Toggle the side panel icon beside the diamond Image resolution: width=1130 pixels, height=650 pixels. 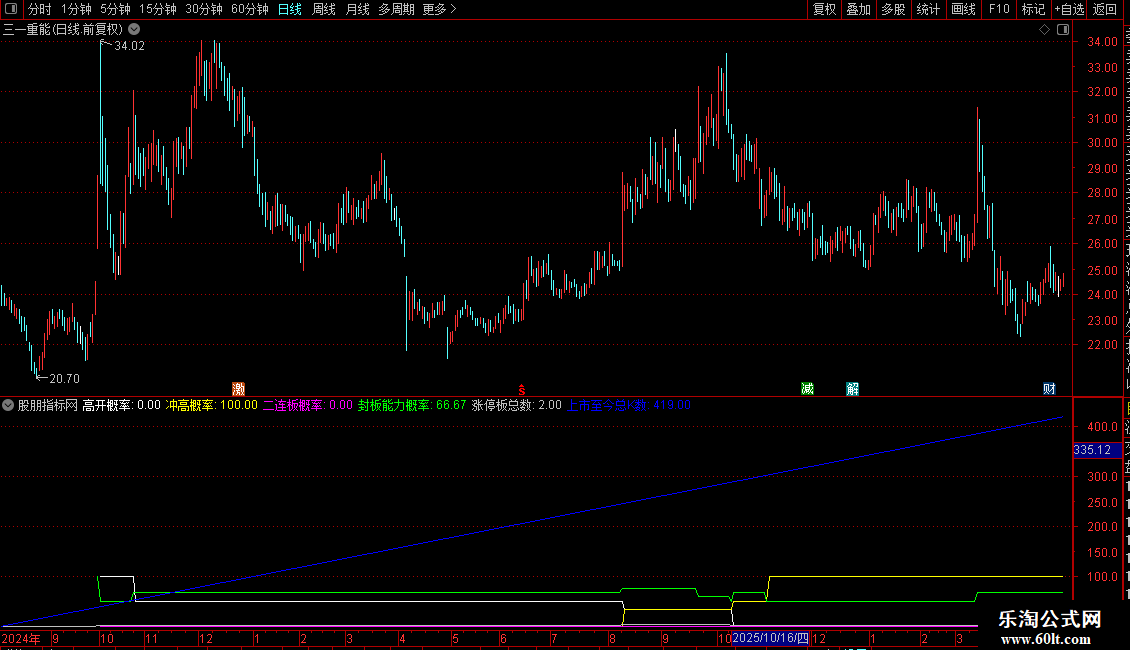(1063, 30)
